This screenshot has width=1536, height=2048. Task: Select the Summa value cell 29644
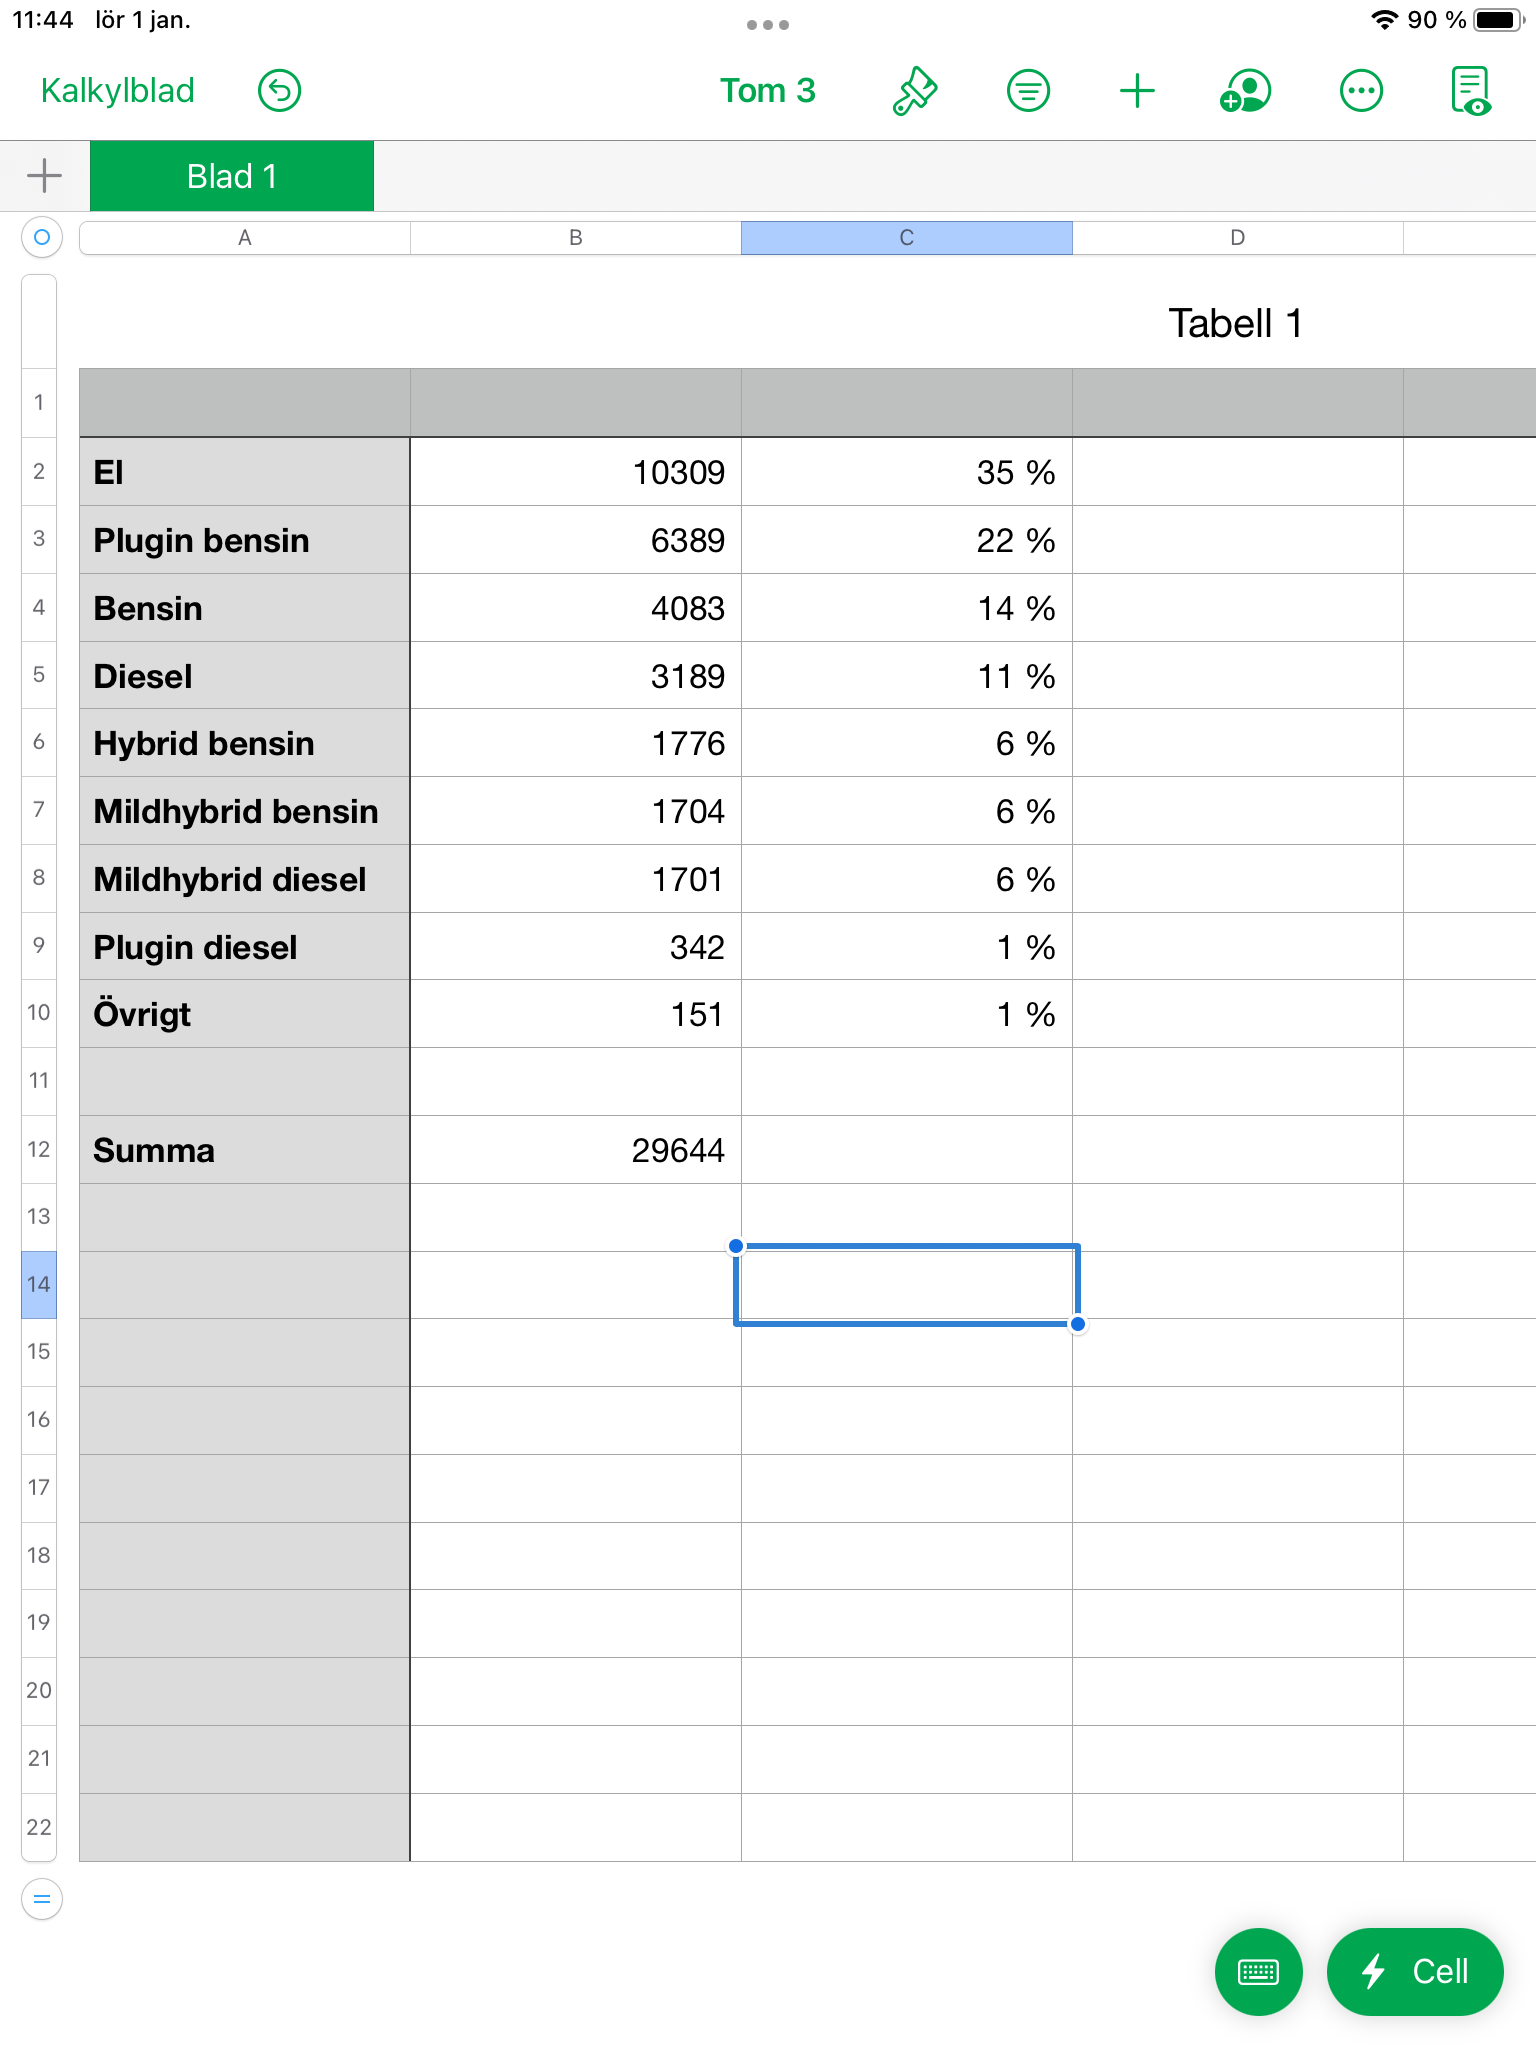coord(576,1150)
